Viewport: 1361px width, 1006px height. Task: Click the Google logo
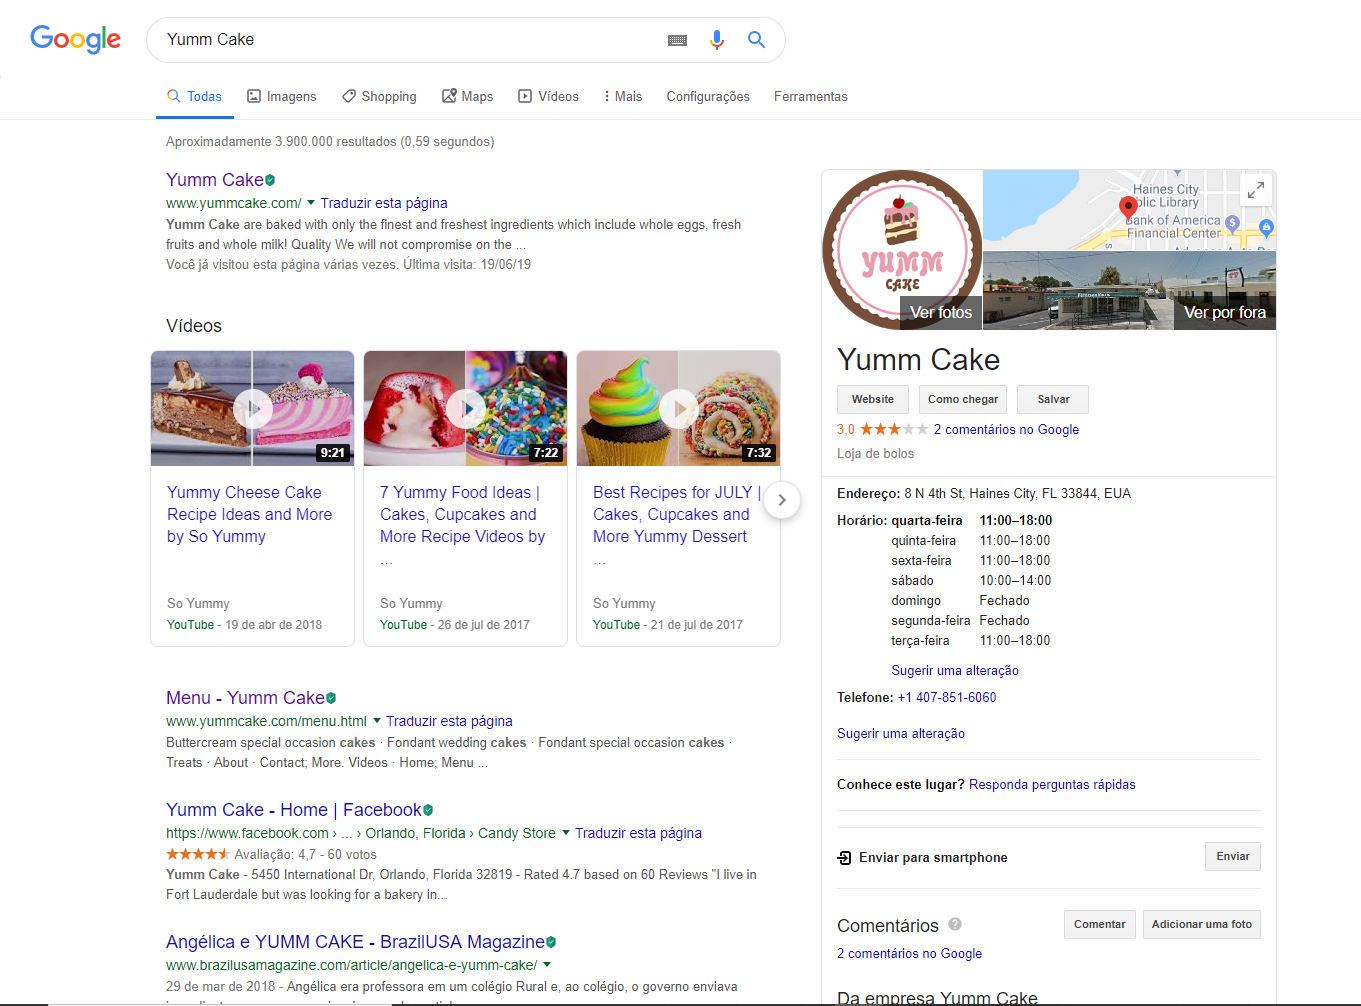[x=76, y=39]
